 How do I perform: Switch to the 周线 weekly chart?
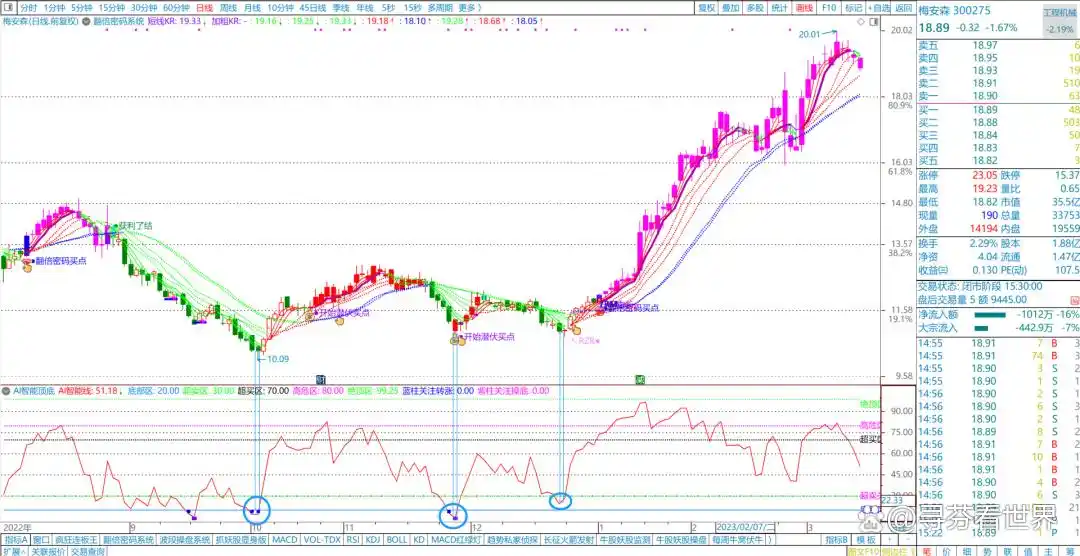pyautogui.click(x=228, y=8)
